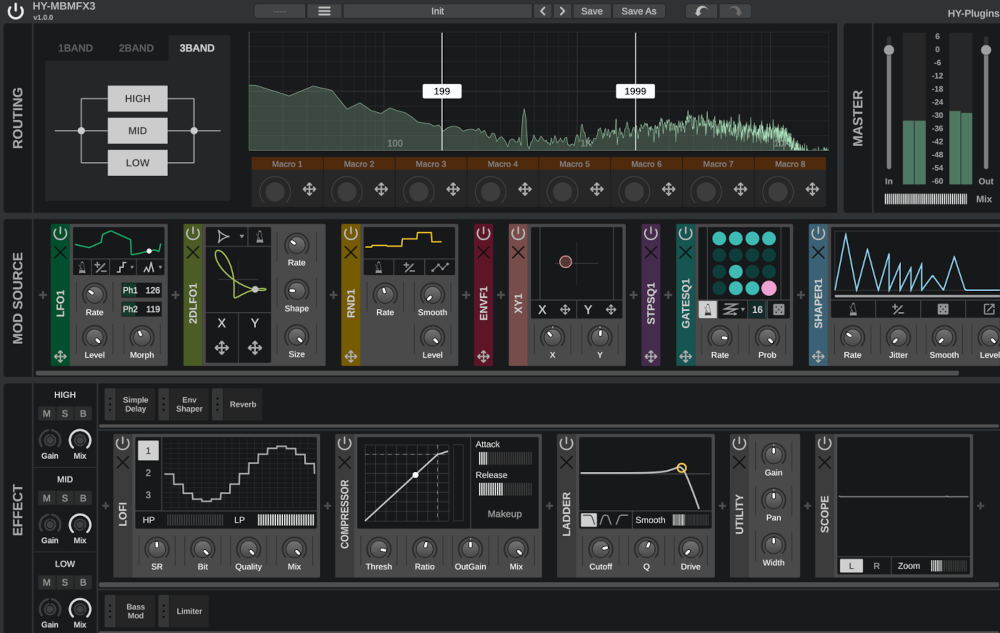Viewport: 1000px width, 633px height.
Task: Mute the HIGH band with its M button
Action: [x=45, y=411]
